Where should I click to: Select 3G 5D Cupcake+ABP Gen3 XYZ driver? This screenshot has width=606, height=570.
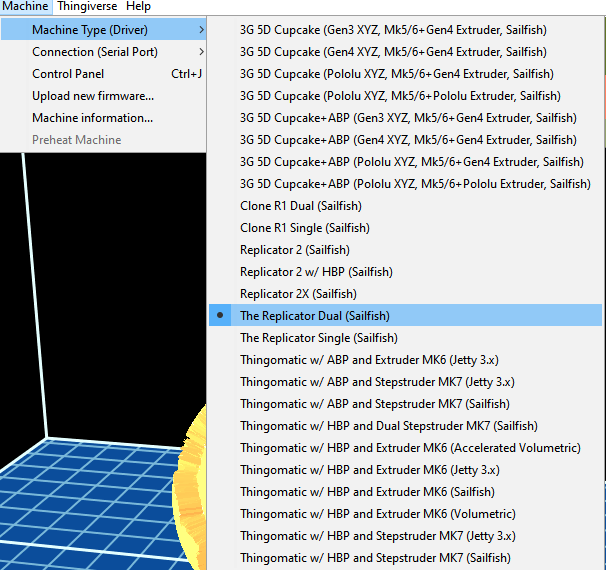click(x=405, y=118)
